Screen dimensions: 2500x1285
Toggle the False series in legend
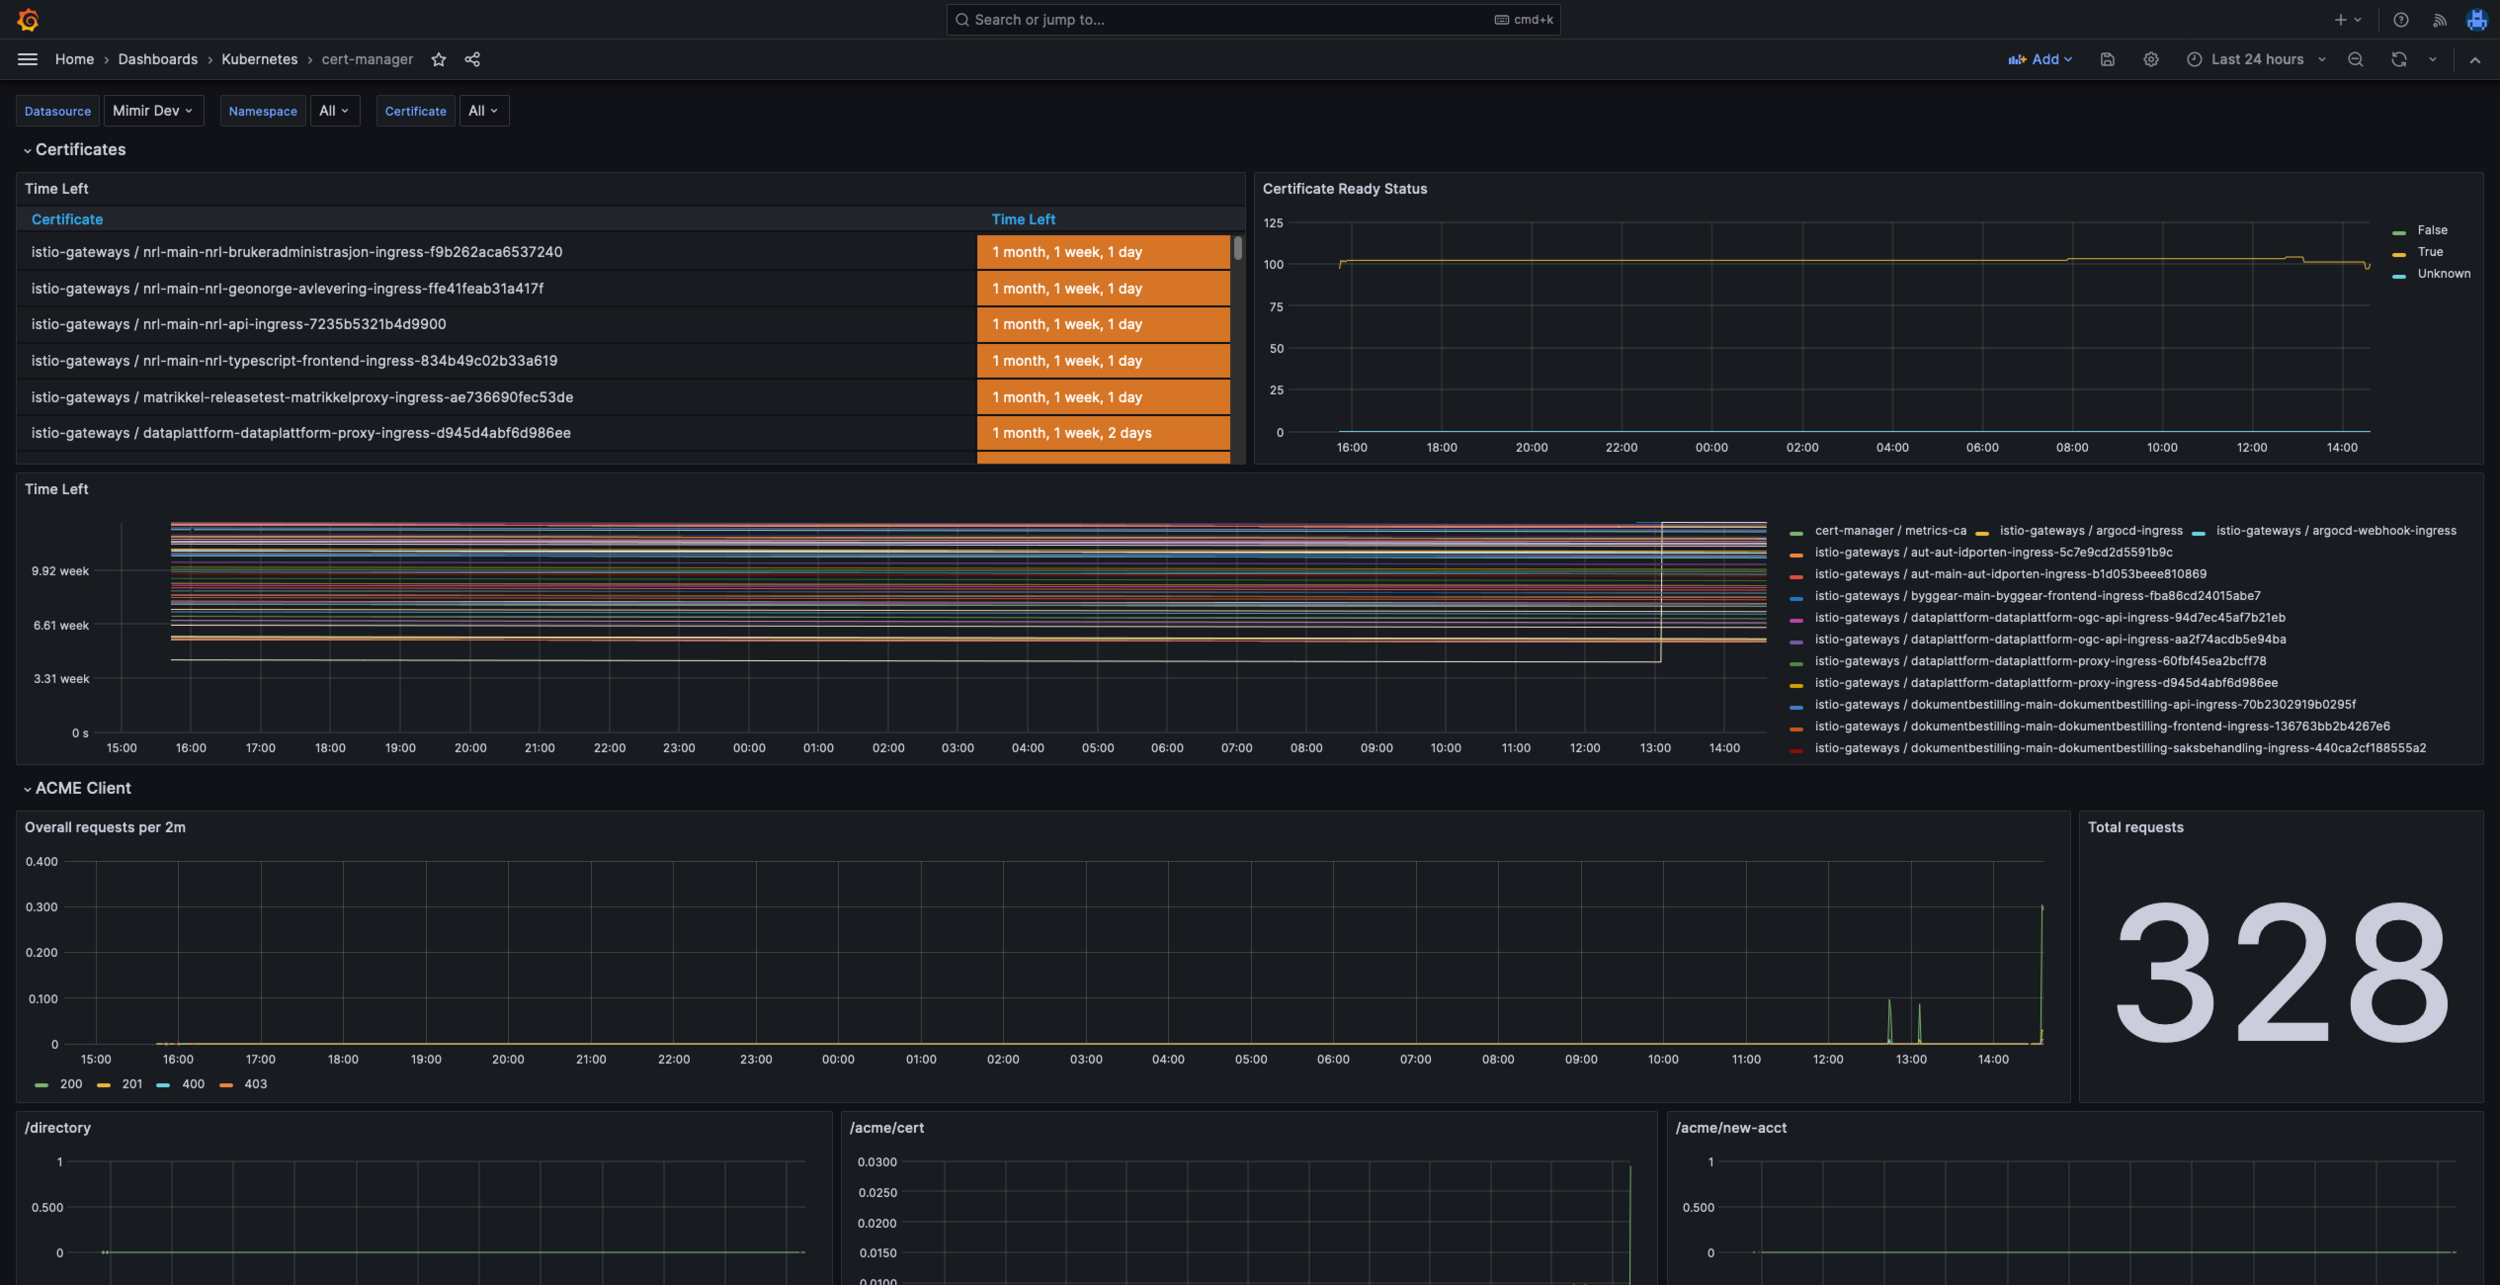click(x=2431, y=230)
